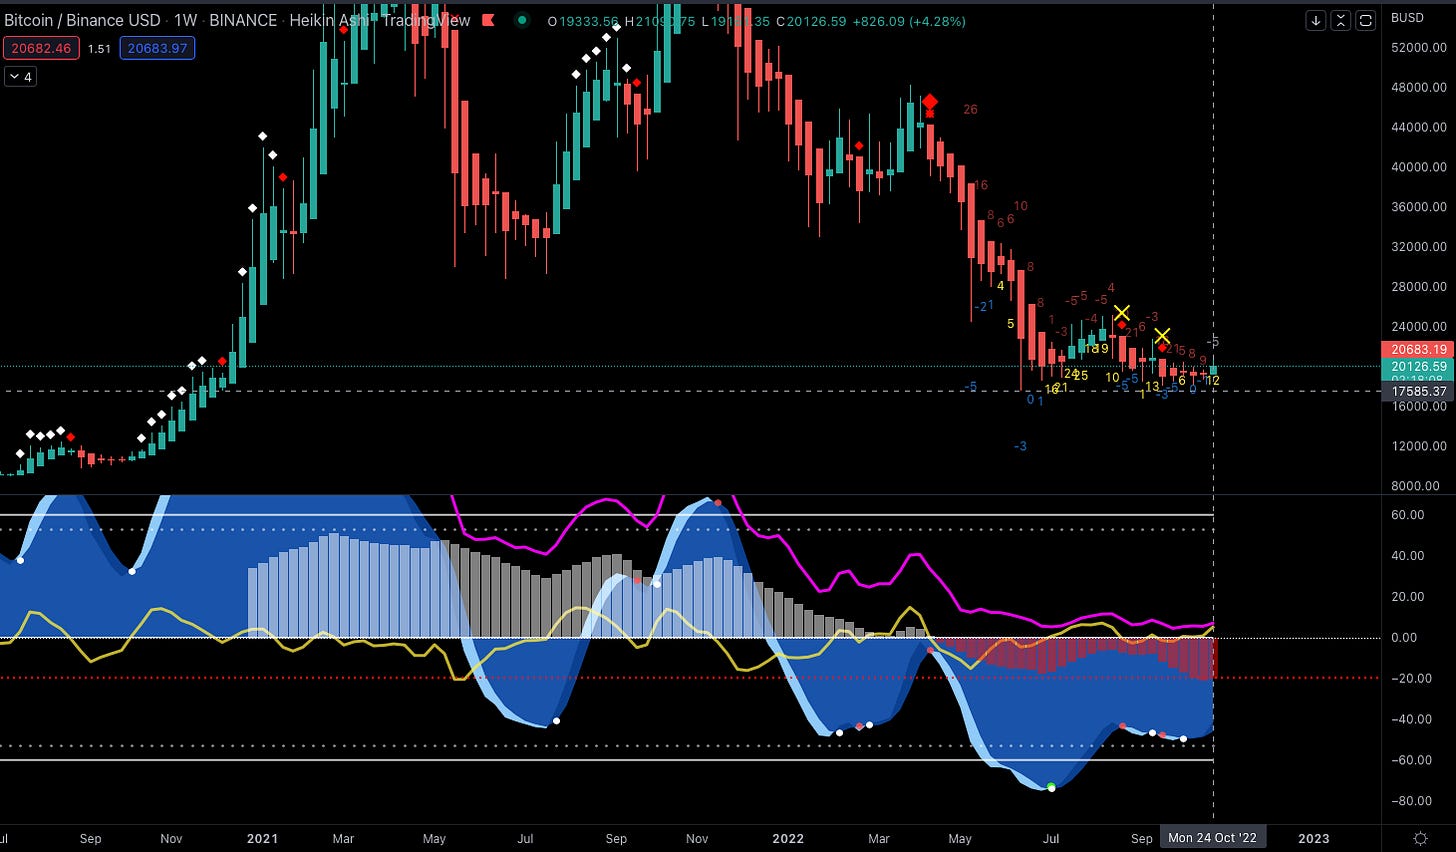Click the large red diamond signal marker

pos(930,102)
